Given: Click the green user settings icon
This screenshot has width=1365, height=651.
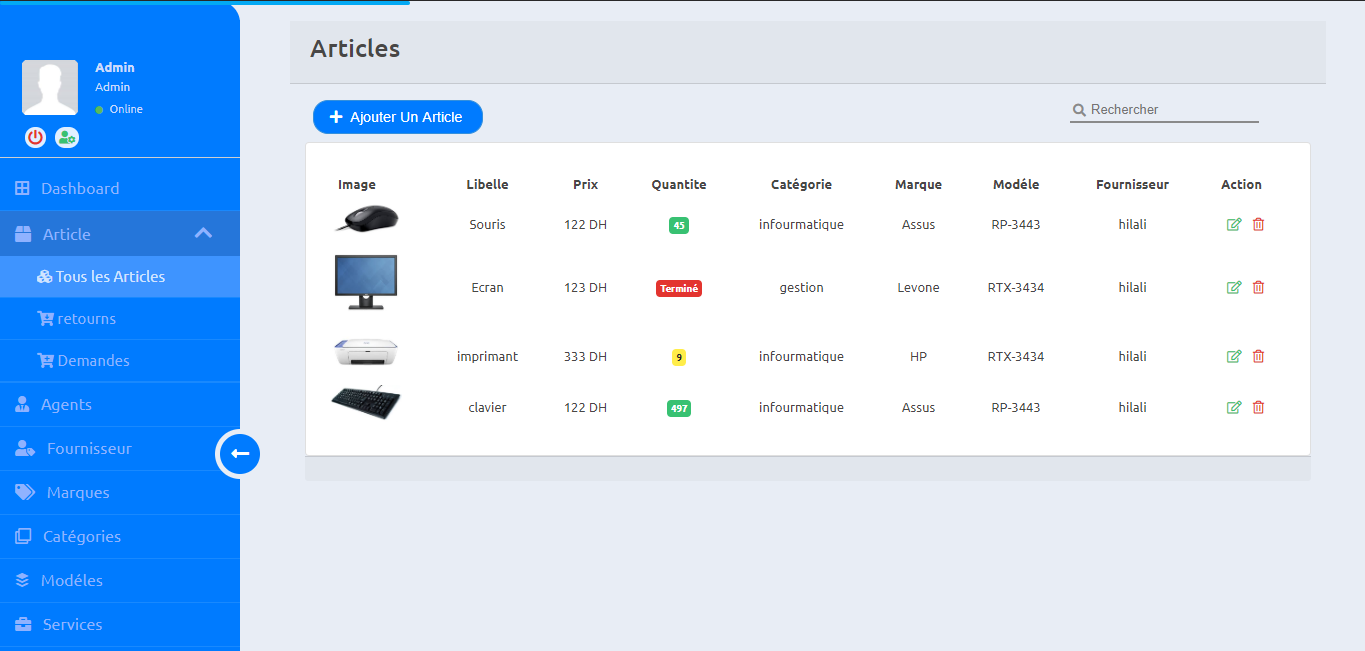Looking at the screenshot, I should tap(67, 138).
